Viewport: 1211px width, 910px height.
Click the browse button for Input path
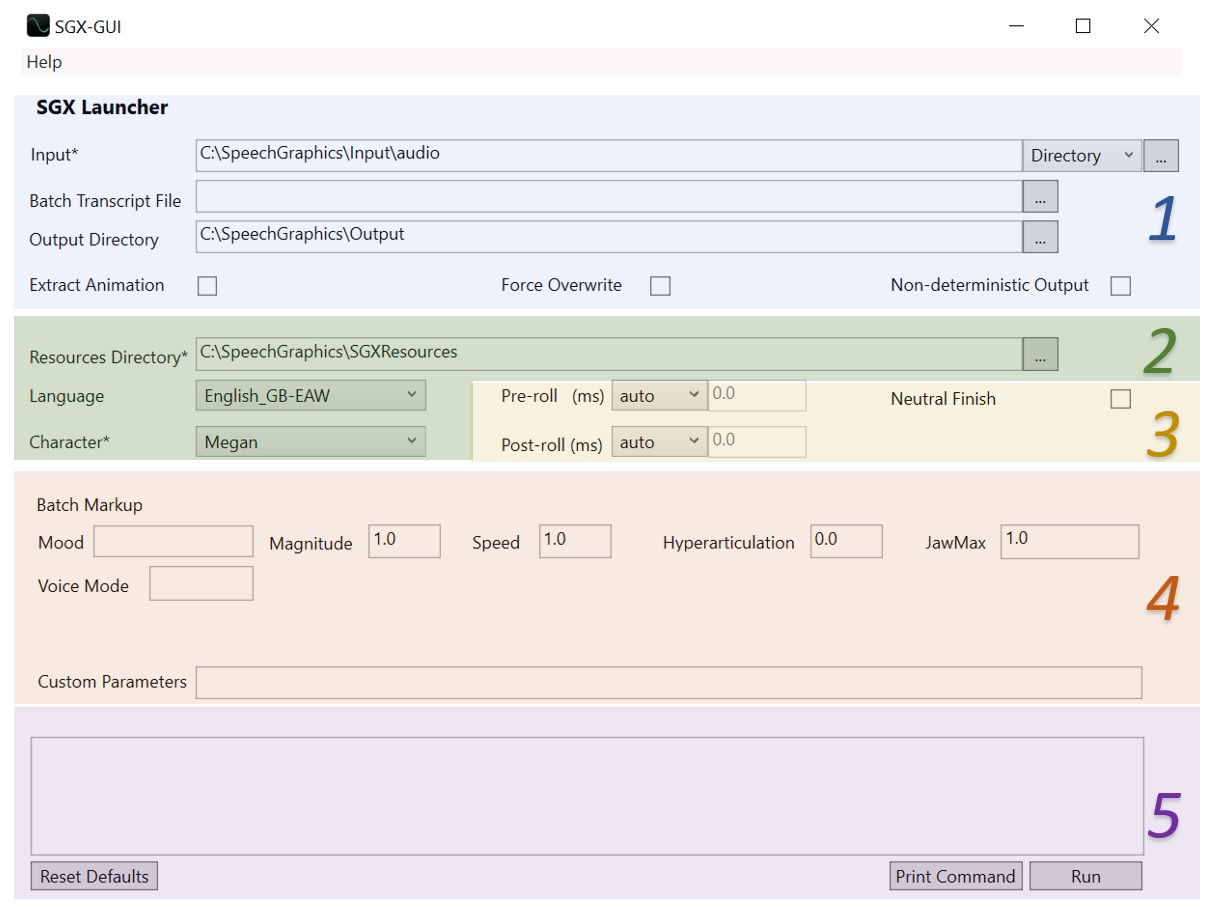click(x=1160, y=156)
